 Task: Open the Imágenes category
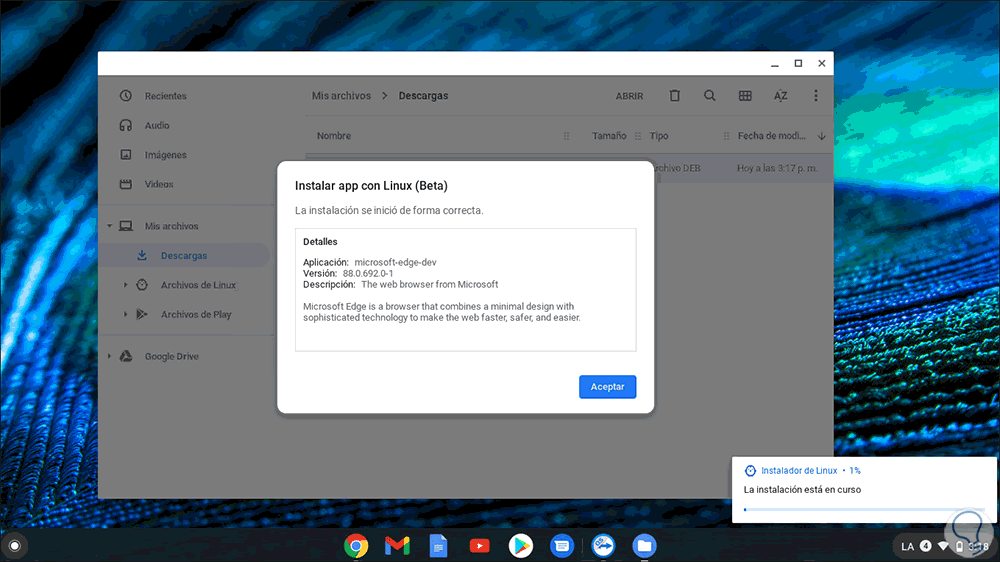pyautogui.click(x=165, y=154)
